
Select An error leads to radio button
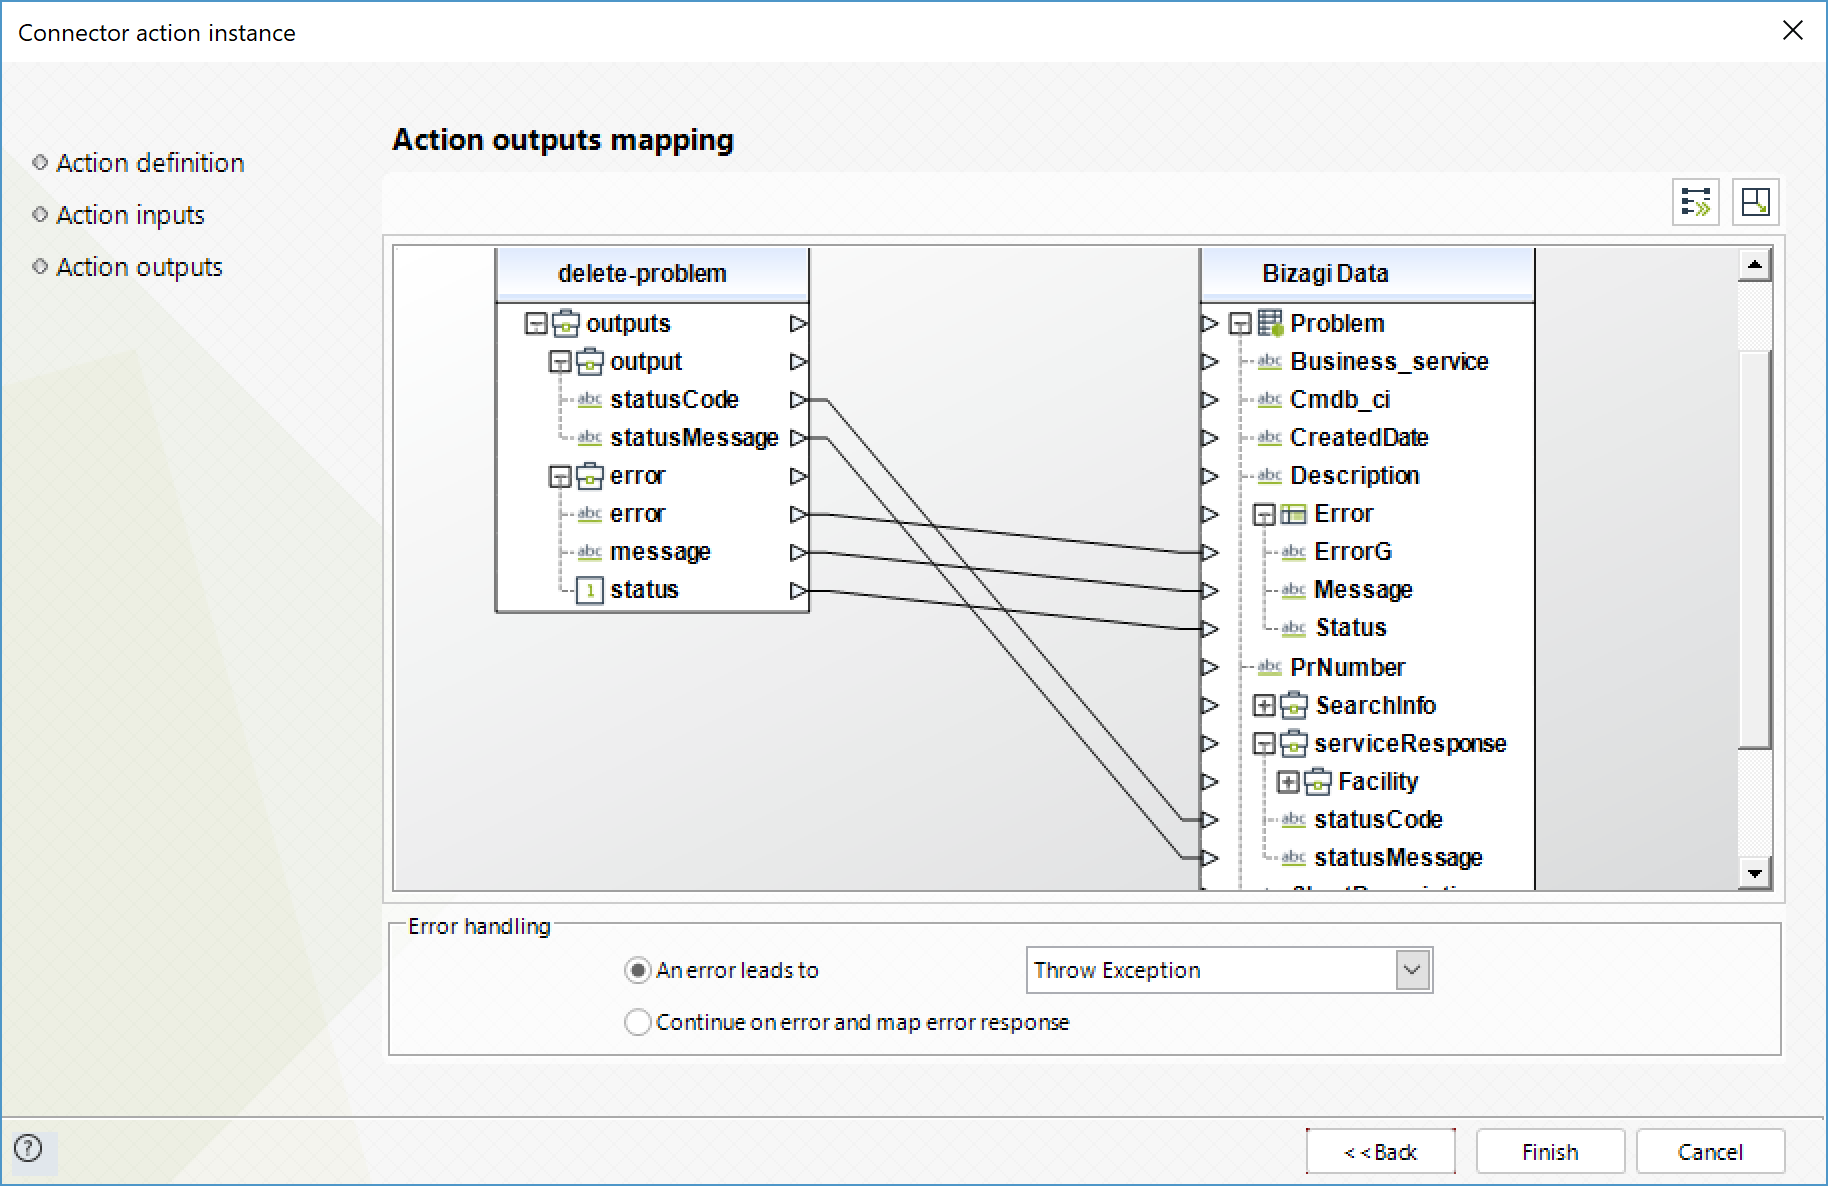[x=637, y=970]
